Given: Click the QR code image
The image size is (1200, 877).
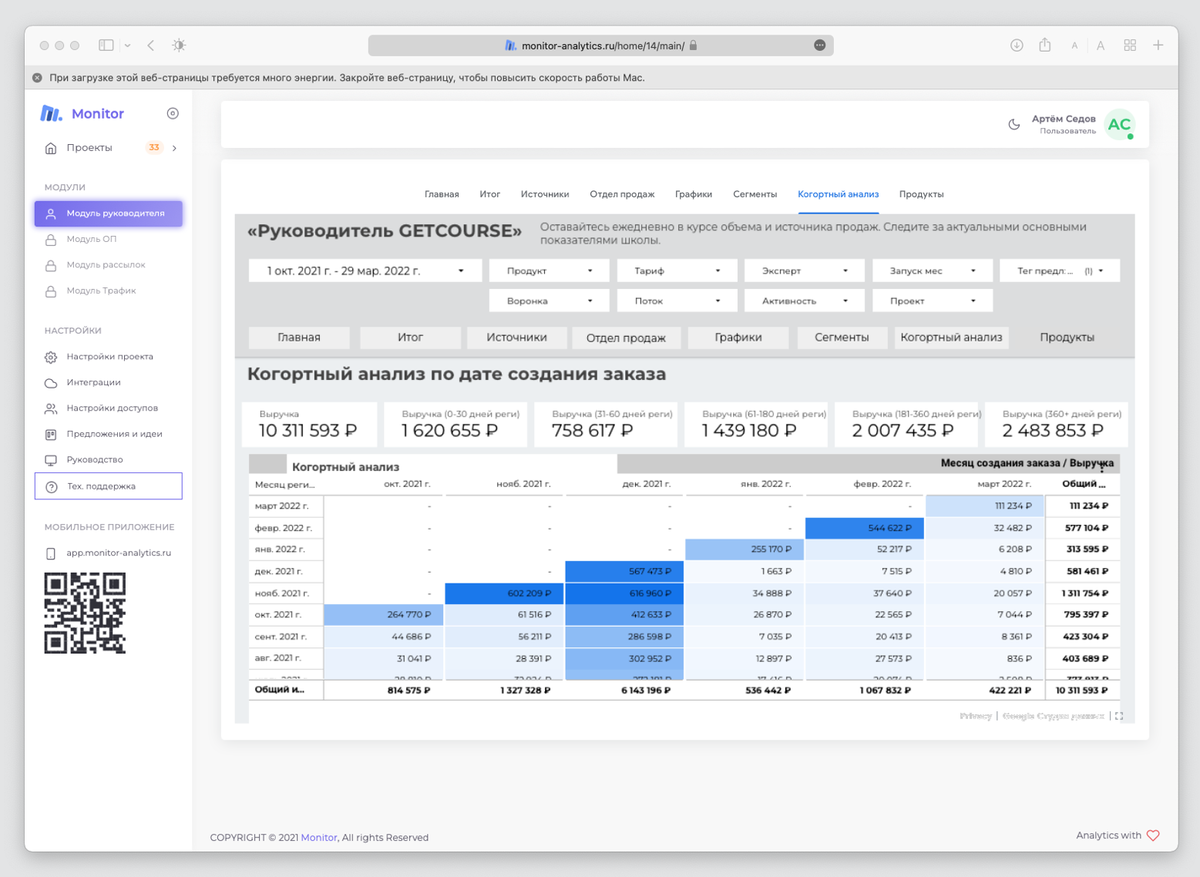Looking at the screenshot, I should tap(85, 613).
